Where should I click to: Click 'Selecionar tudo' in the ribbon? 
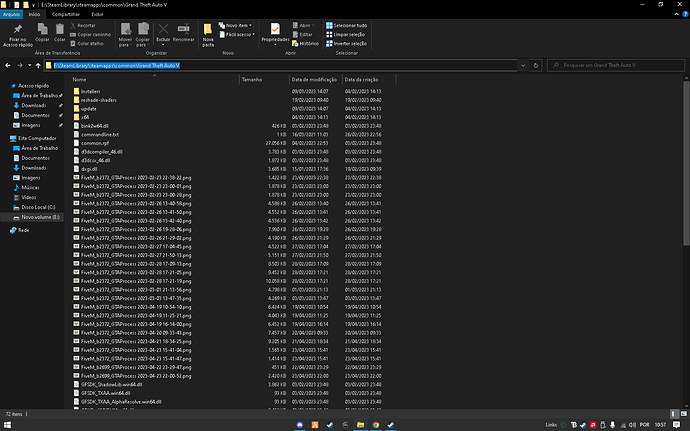pos(347,24)
